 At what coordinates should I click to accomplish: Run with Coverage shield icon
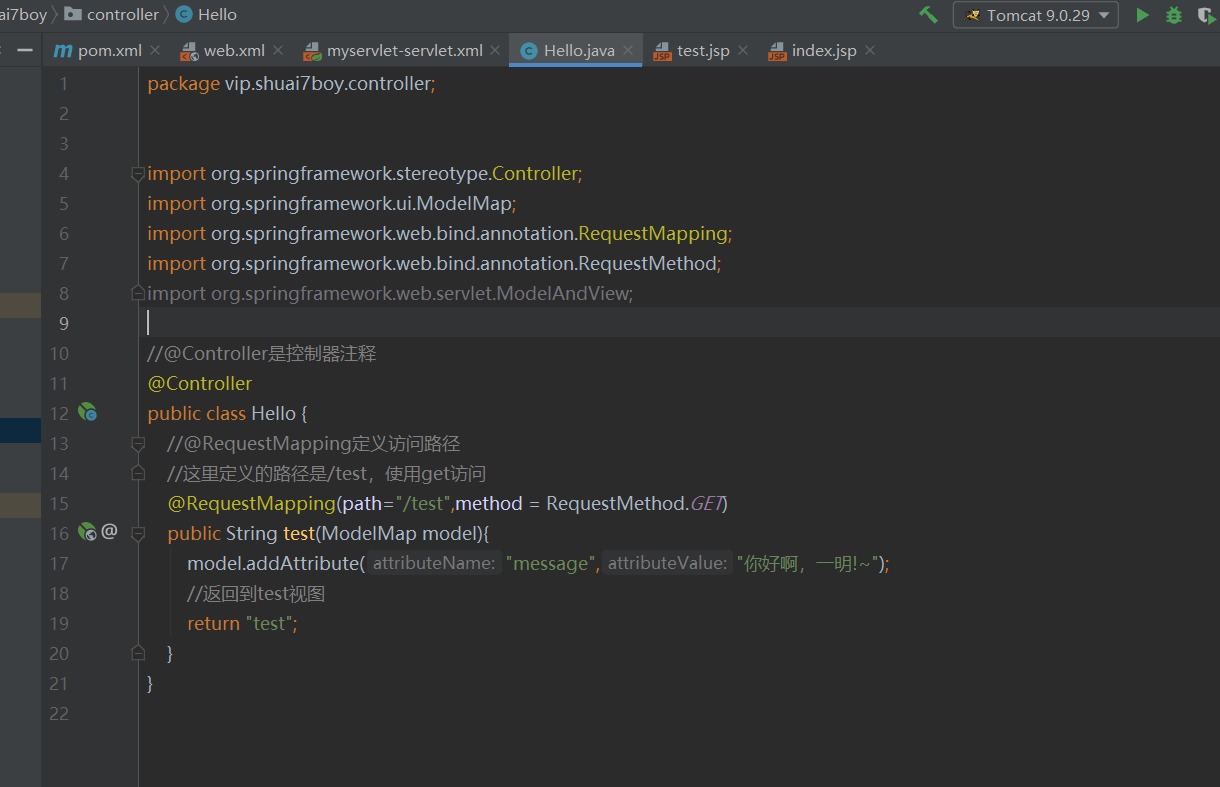click(x=1205, y=15)
